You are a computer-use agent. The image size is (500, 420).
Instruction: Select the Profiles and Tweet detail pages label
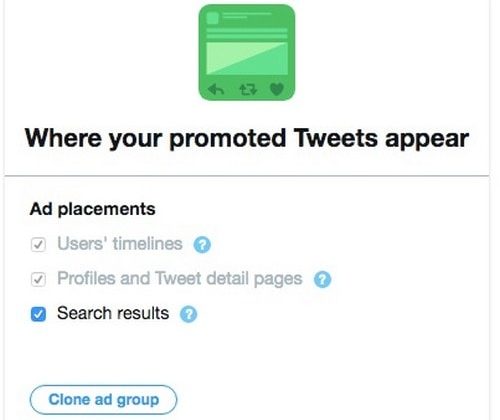pos(180,279)
